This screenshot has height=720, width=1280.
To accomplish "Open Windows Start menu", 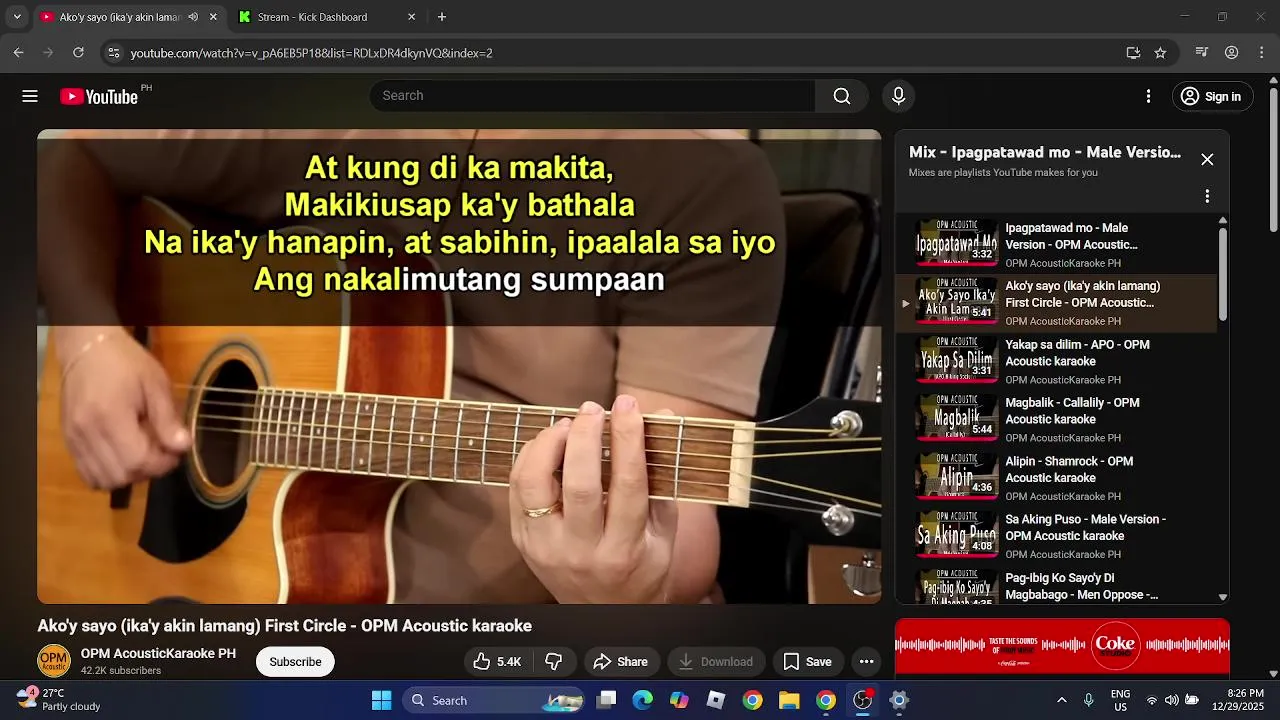I will pyautogui.click(x=381, y=700).
